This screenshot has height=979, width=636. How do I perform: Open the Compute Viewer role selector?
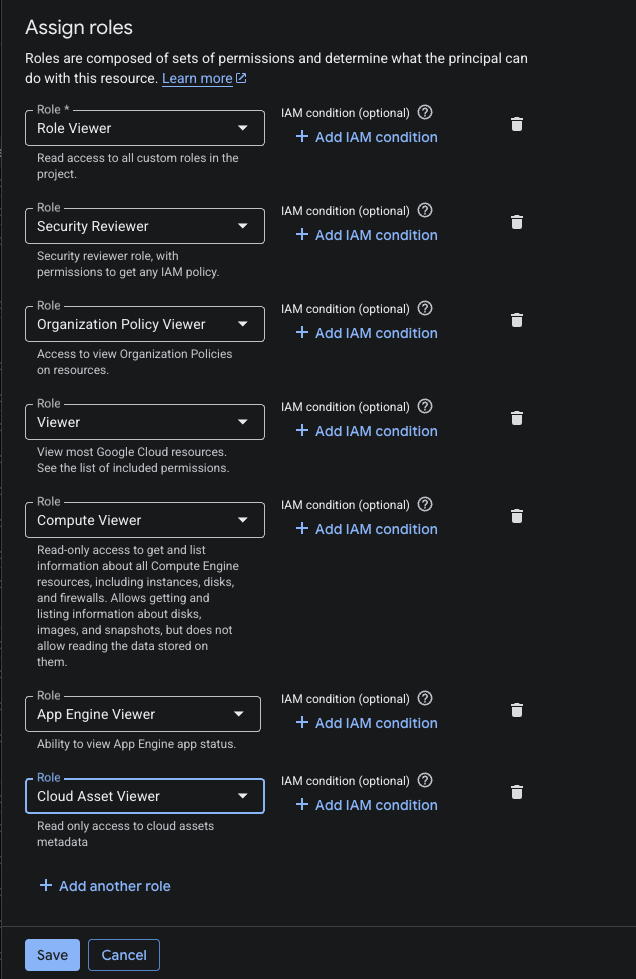coord(145,520)
